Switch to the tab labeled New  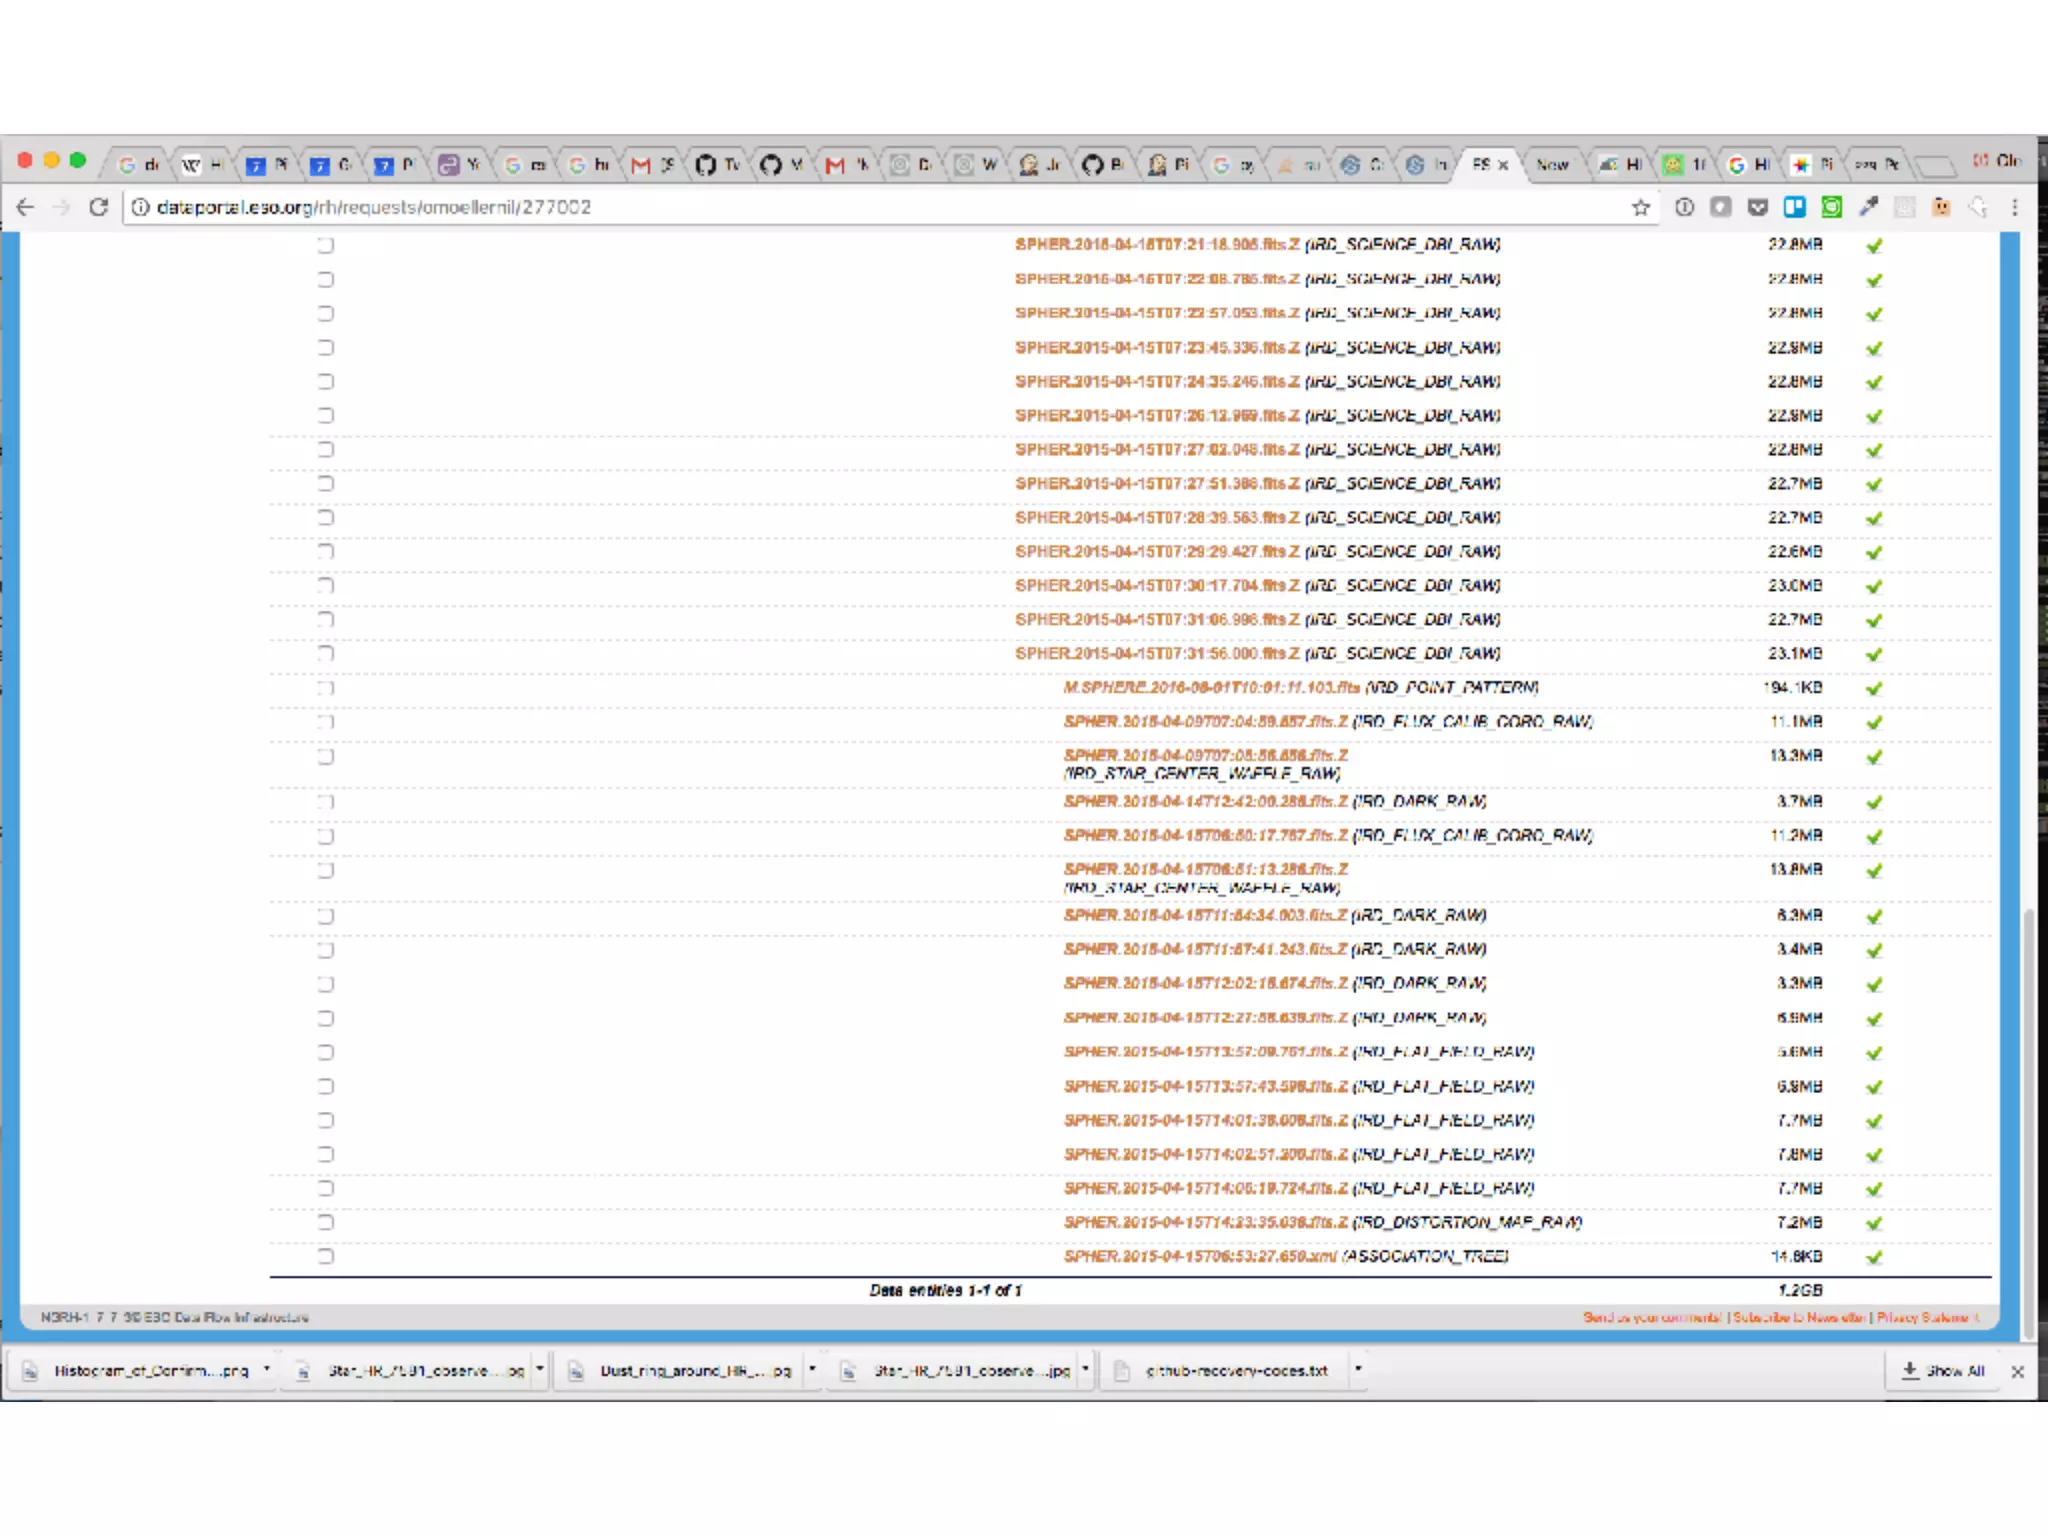pyautogui.click(x=1552, y=165)
